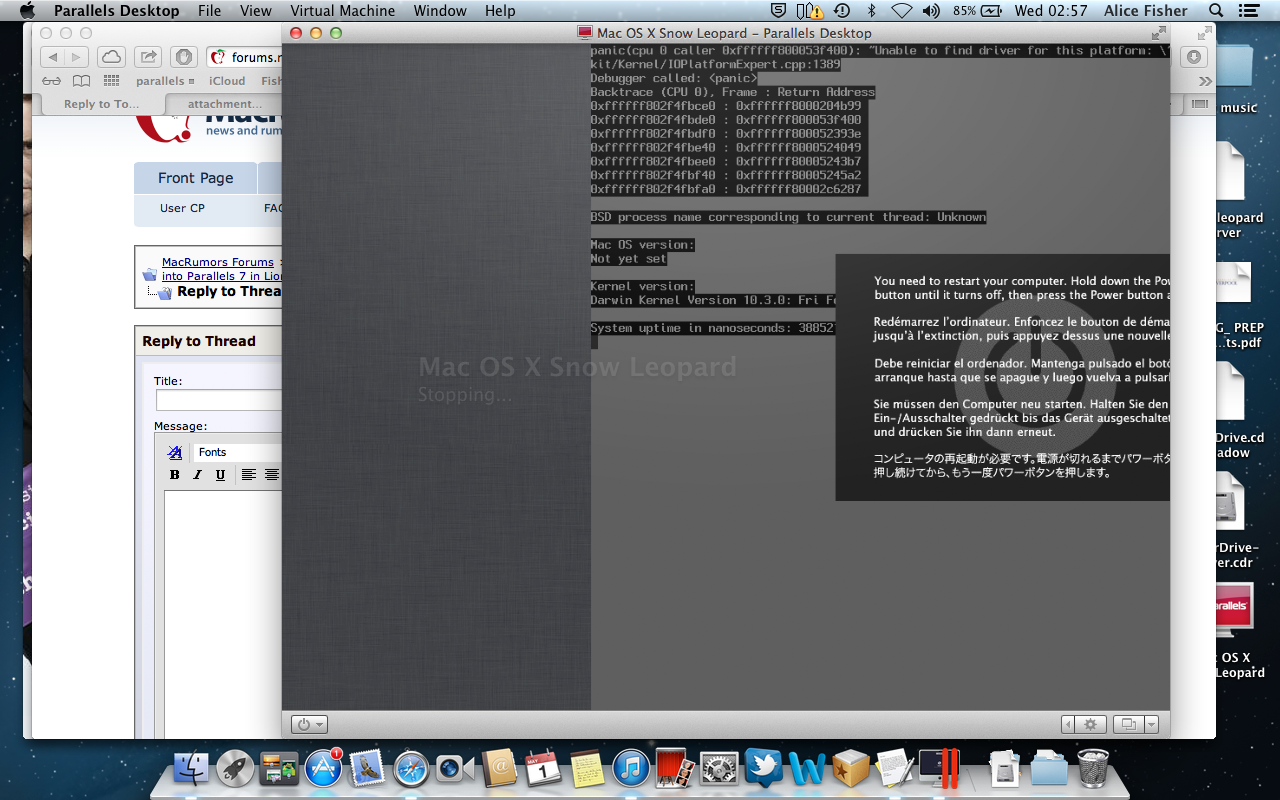The image size is (1280, 800).
Task: Open Calendar from the Dock
Action: click(x=543, y=768)
